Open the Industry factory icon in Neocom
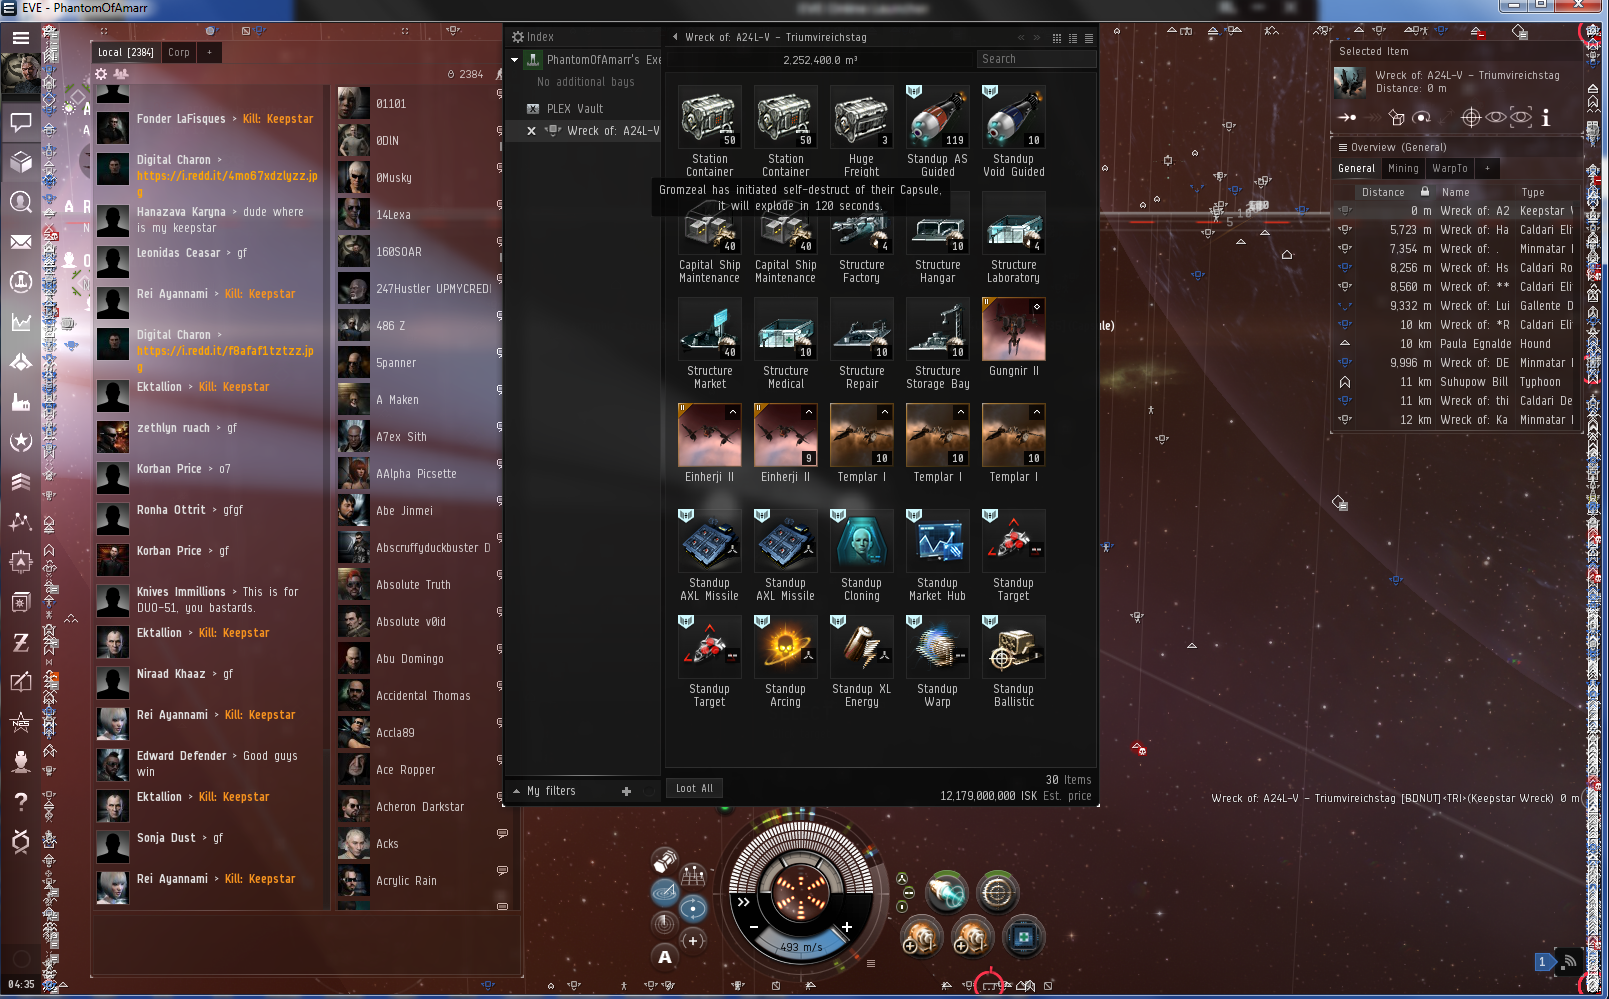The width and height of the screenshot is (1609, 999). click(x=20, y=402)
